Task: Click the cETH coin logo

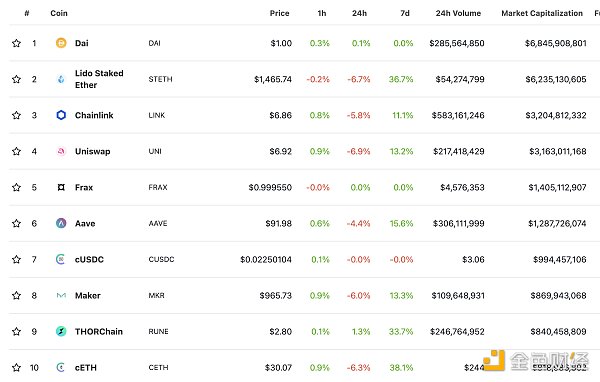Action: pyautogui.click(x=60, y=367)
